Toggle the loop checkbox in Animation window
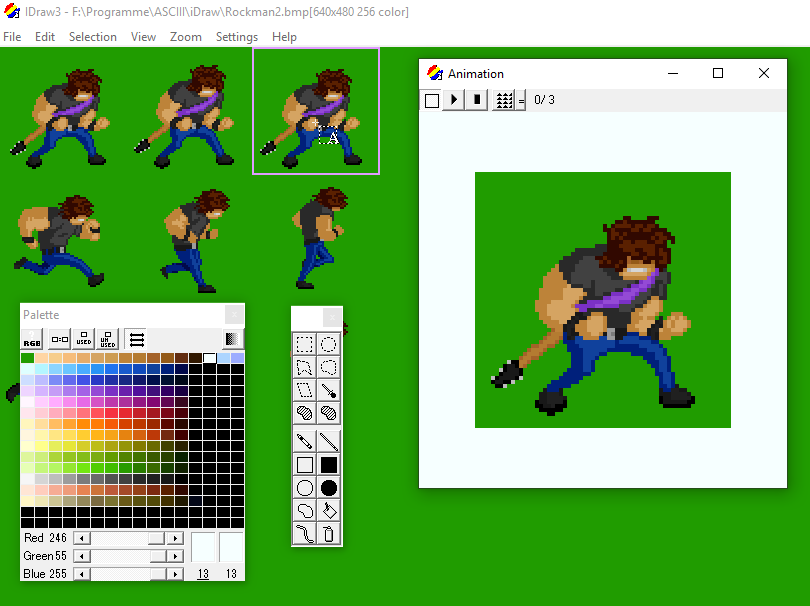The image size is (810, 606). (431, 100)
